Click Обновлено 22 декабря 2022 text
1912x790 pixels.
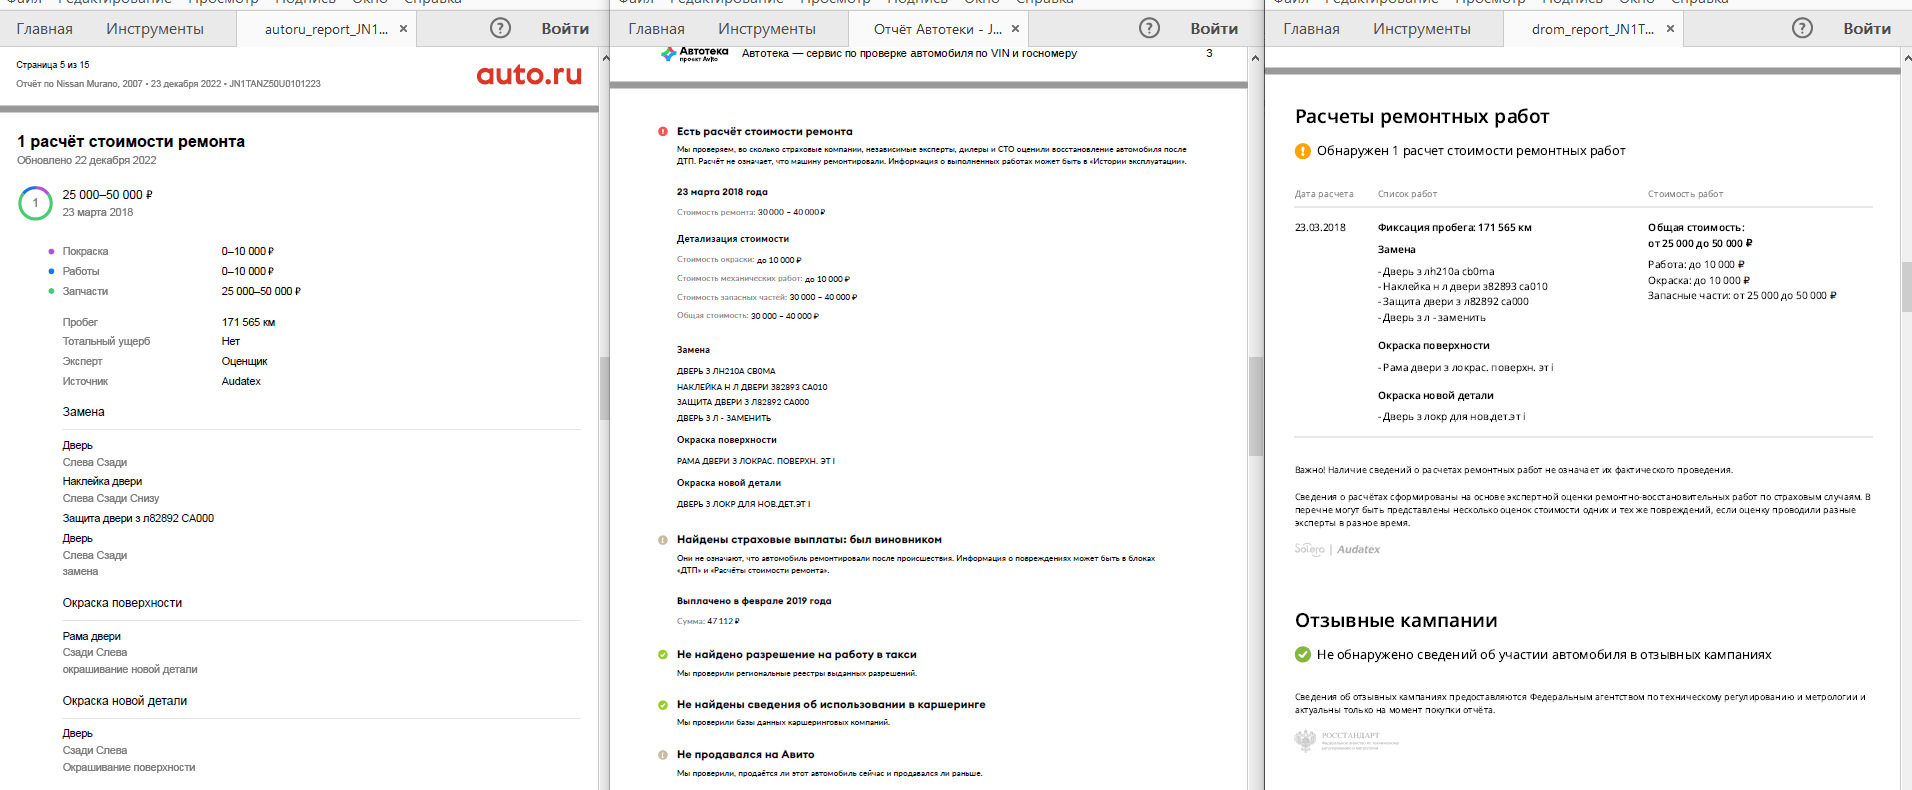(x=86, y=160)
